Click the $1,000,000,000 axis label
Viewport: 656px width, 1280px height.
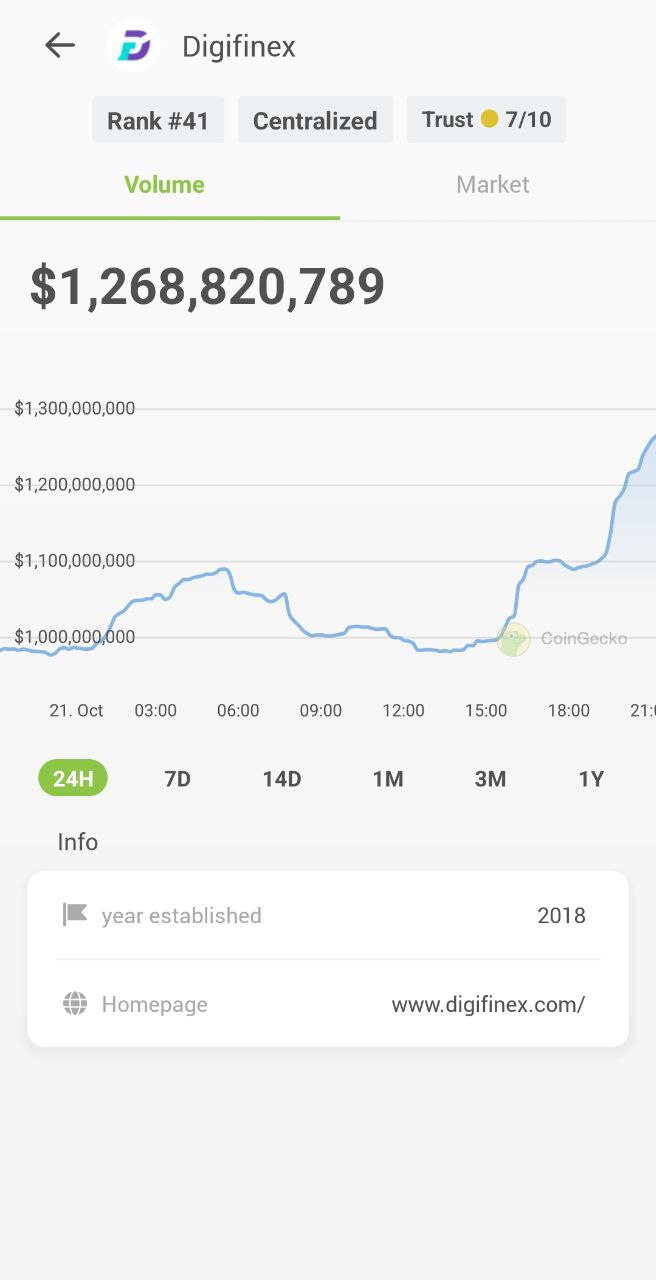click(75, 636)
